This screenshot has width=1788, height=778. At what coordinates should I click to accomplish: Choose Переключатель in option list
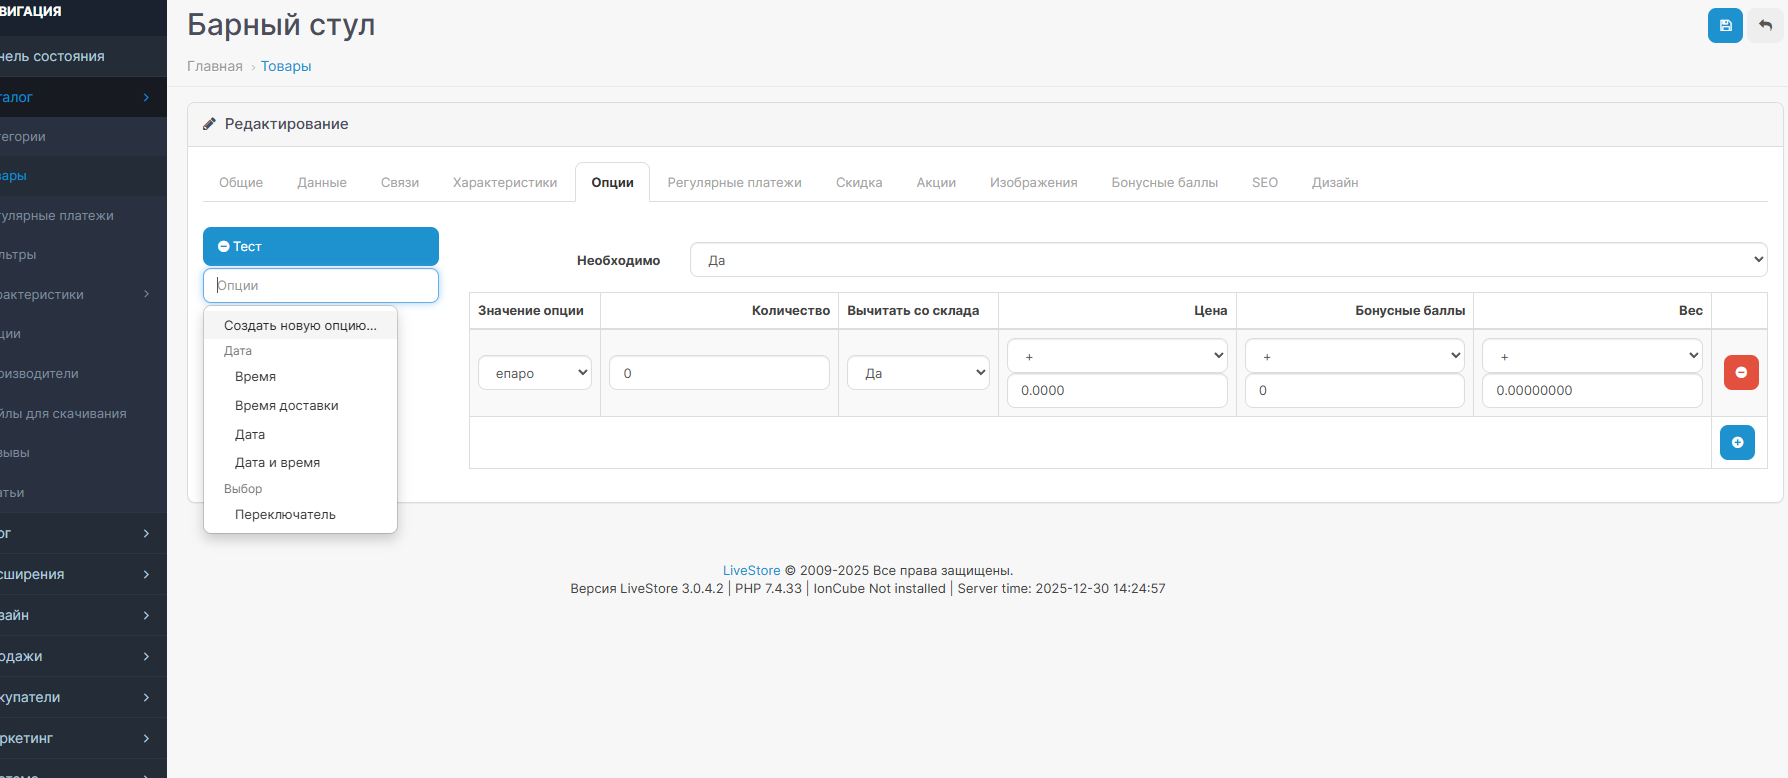tap(285, 515)
